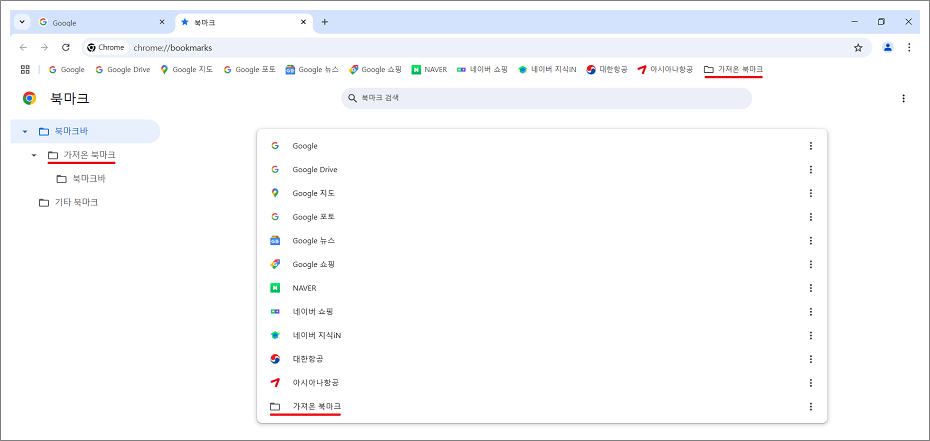Viewport: 930px width, 441px height.
Task: Open 가져온 북마크 folder in the bookmarks bar
Action: coord(733,69)
